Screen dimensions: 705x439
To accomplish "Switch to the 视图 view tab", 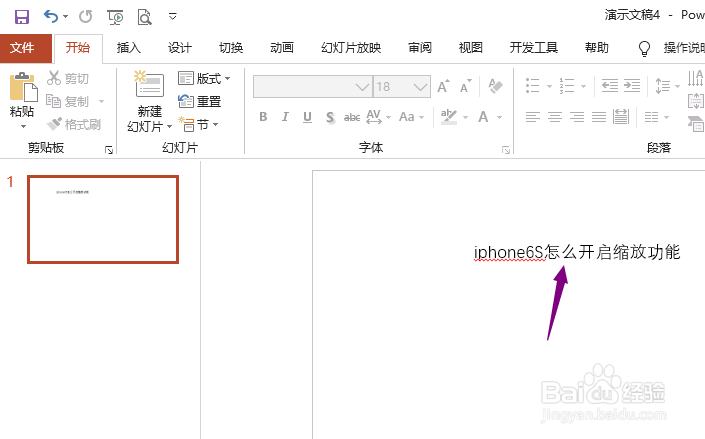I will 471,48.
